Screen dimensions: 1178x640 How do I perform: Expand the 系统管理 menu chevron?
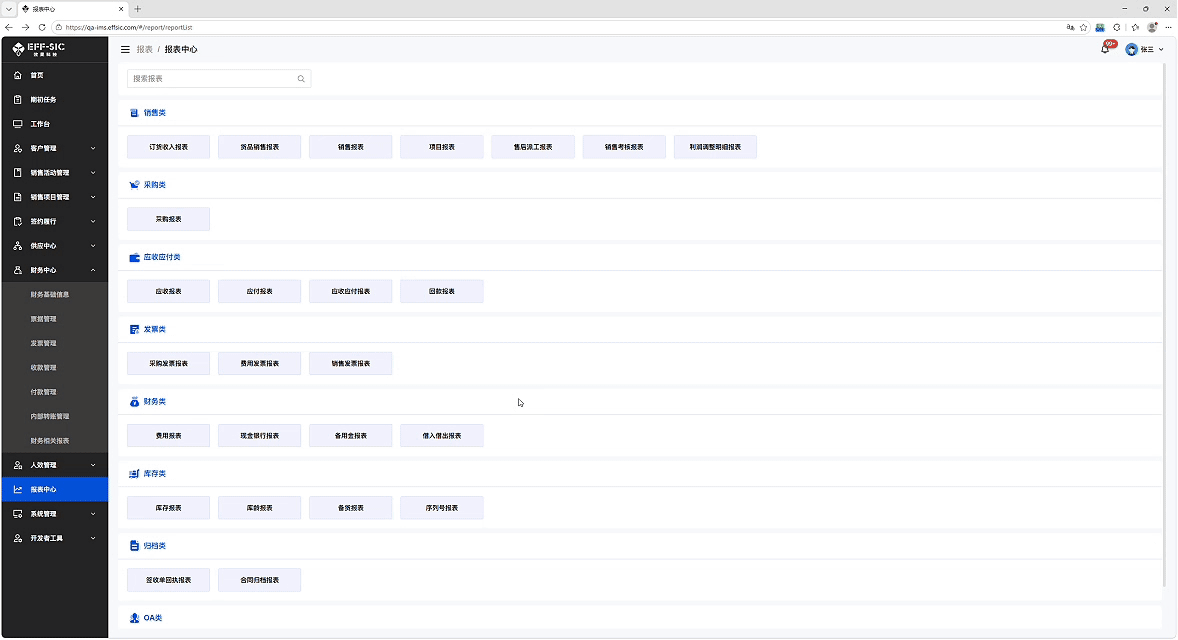(x=93, y=515)
